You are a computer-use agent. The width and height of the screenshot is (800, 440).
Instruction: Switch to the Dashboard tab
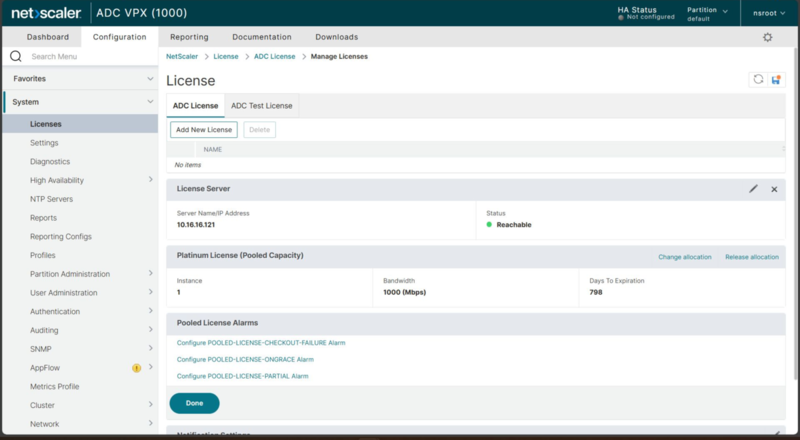(48, 37)
